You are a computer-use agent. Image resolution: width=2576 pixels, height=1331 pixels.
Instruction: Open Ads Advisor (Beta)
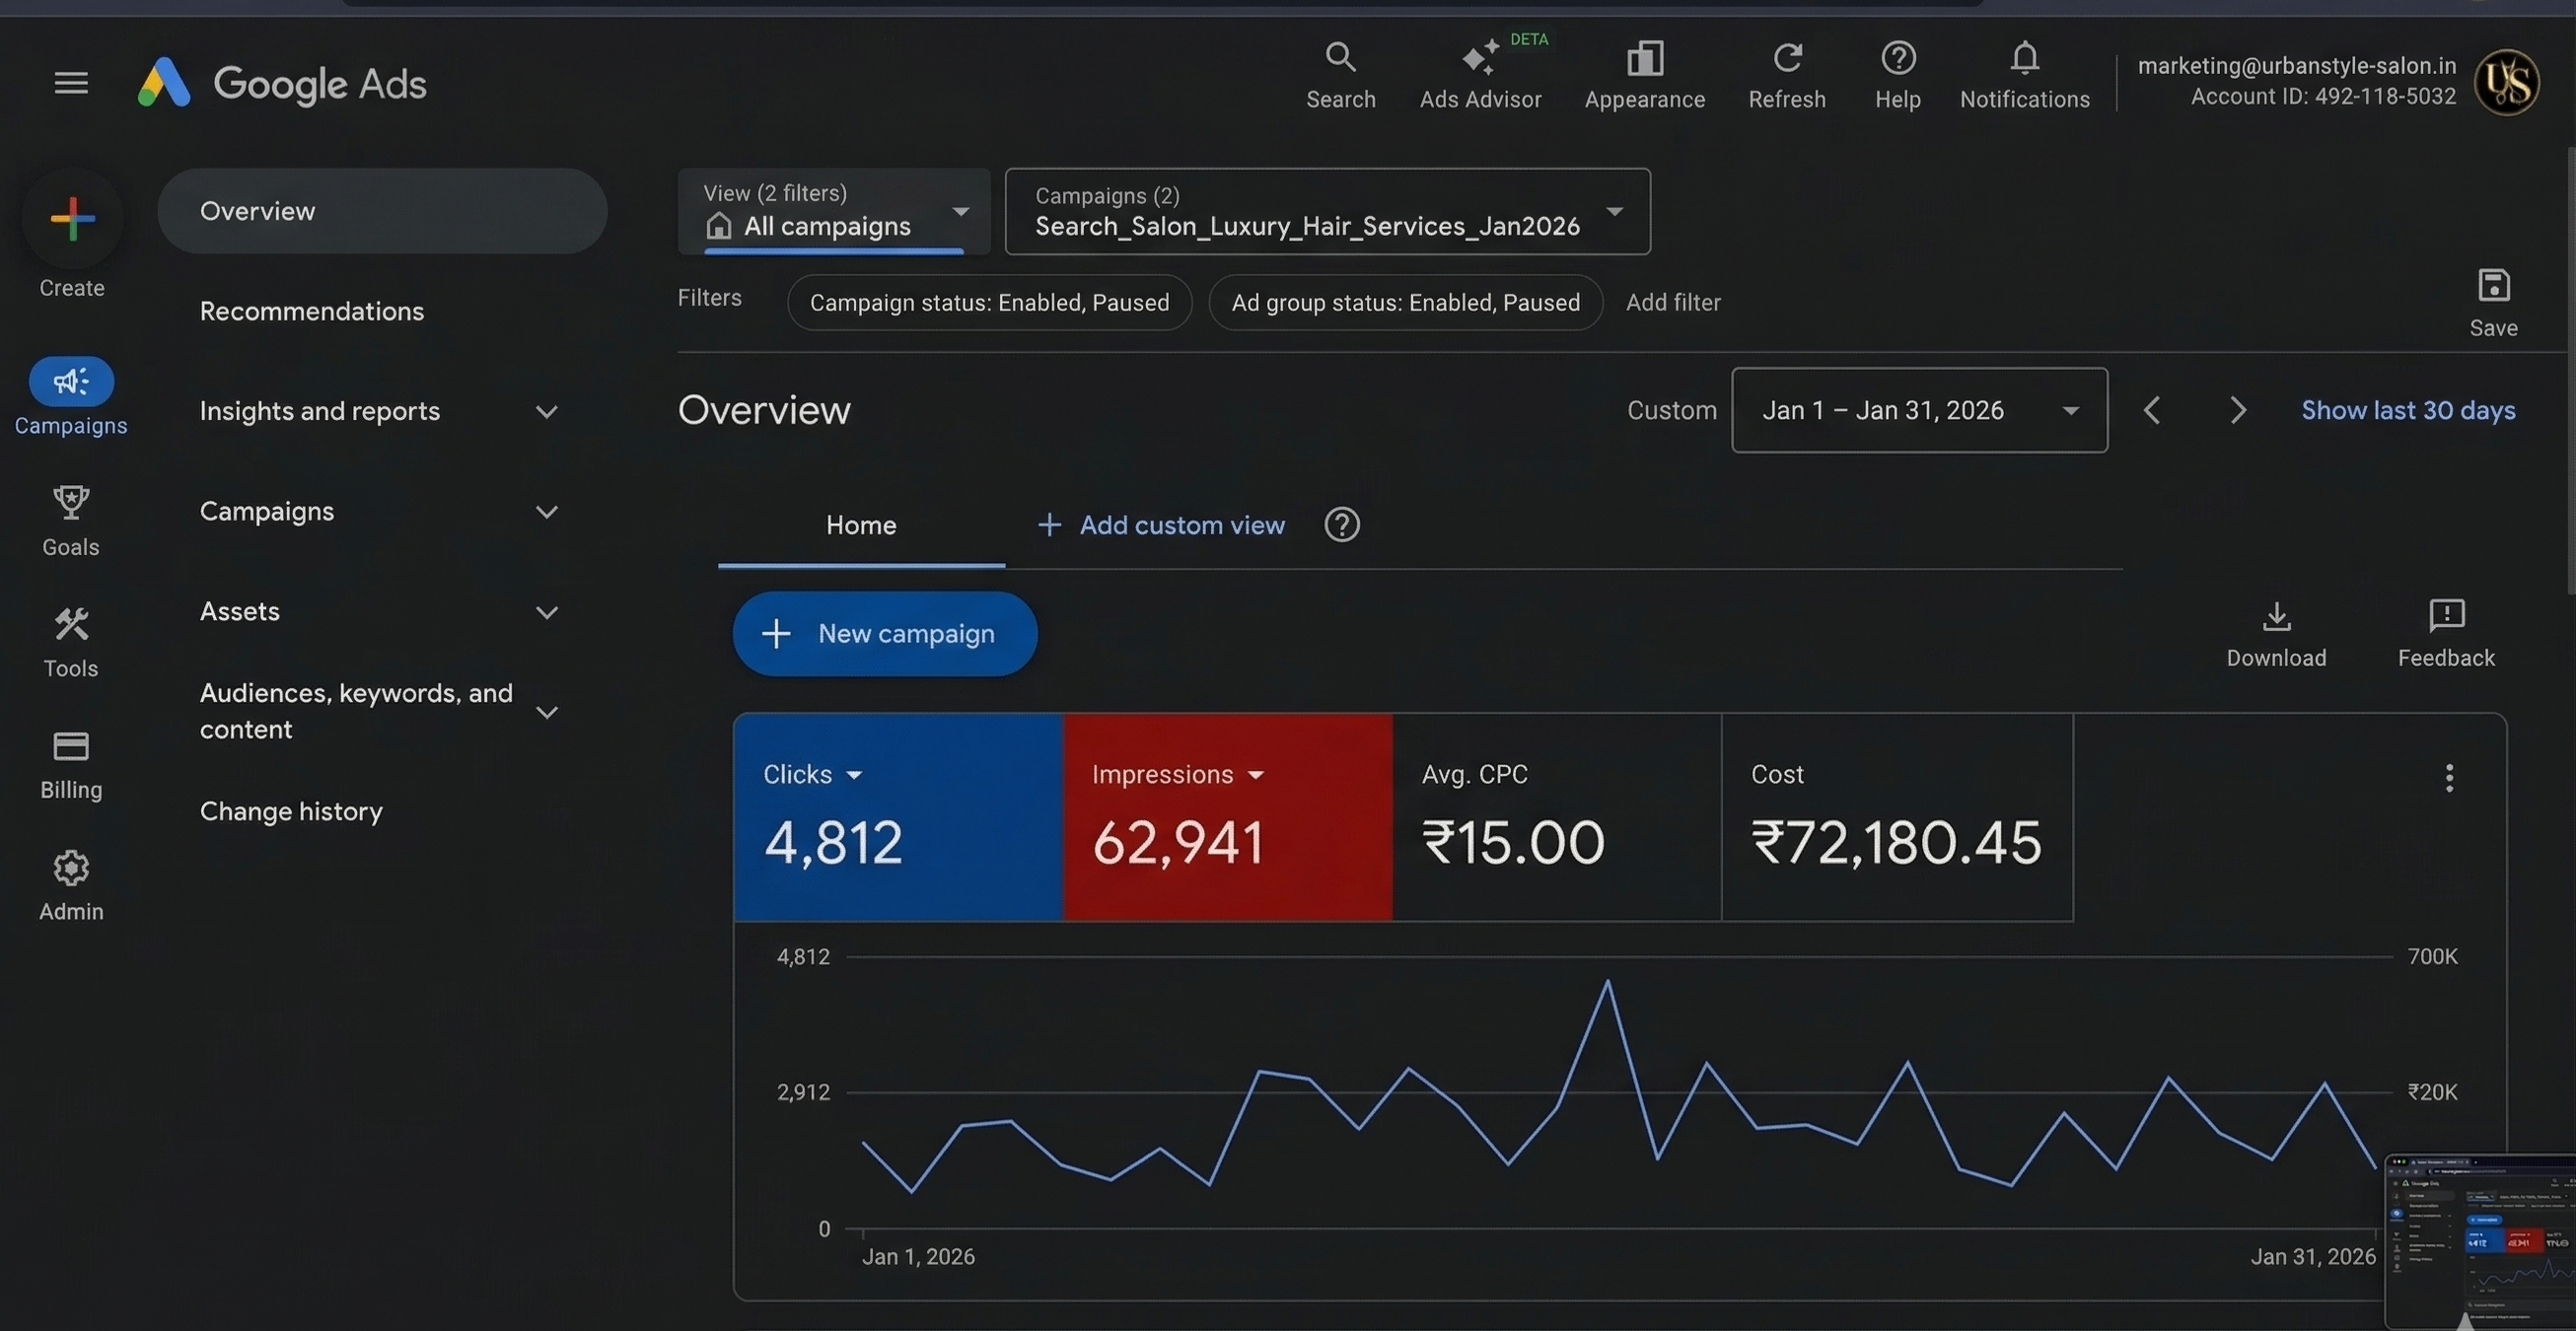1481,75
